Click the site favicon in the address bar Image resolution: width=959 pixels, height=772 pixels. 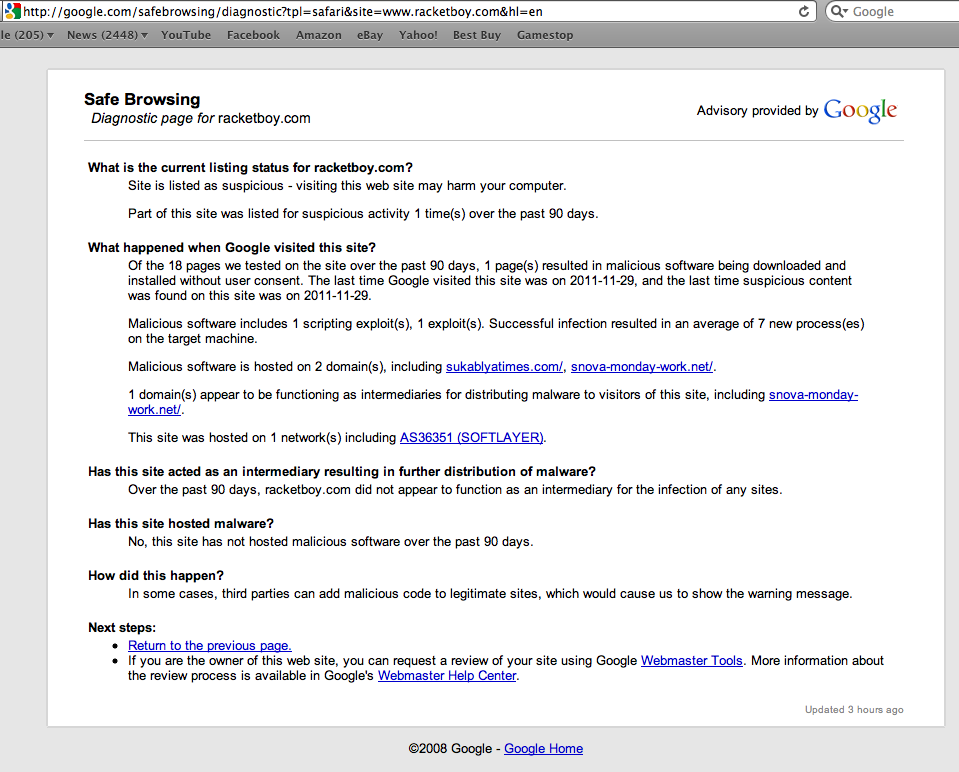pyautogui.click(x=12, y=11)
